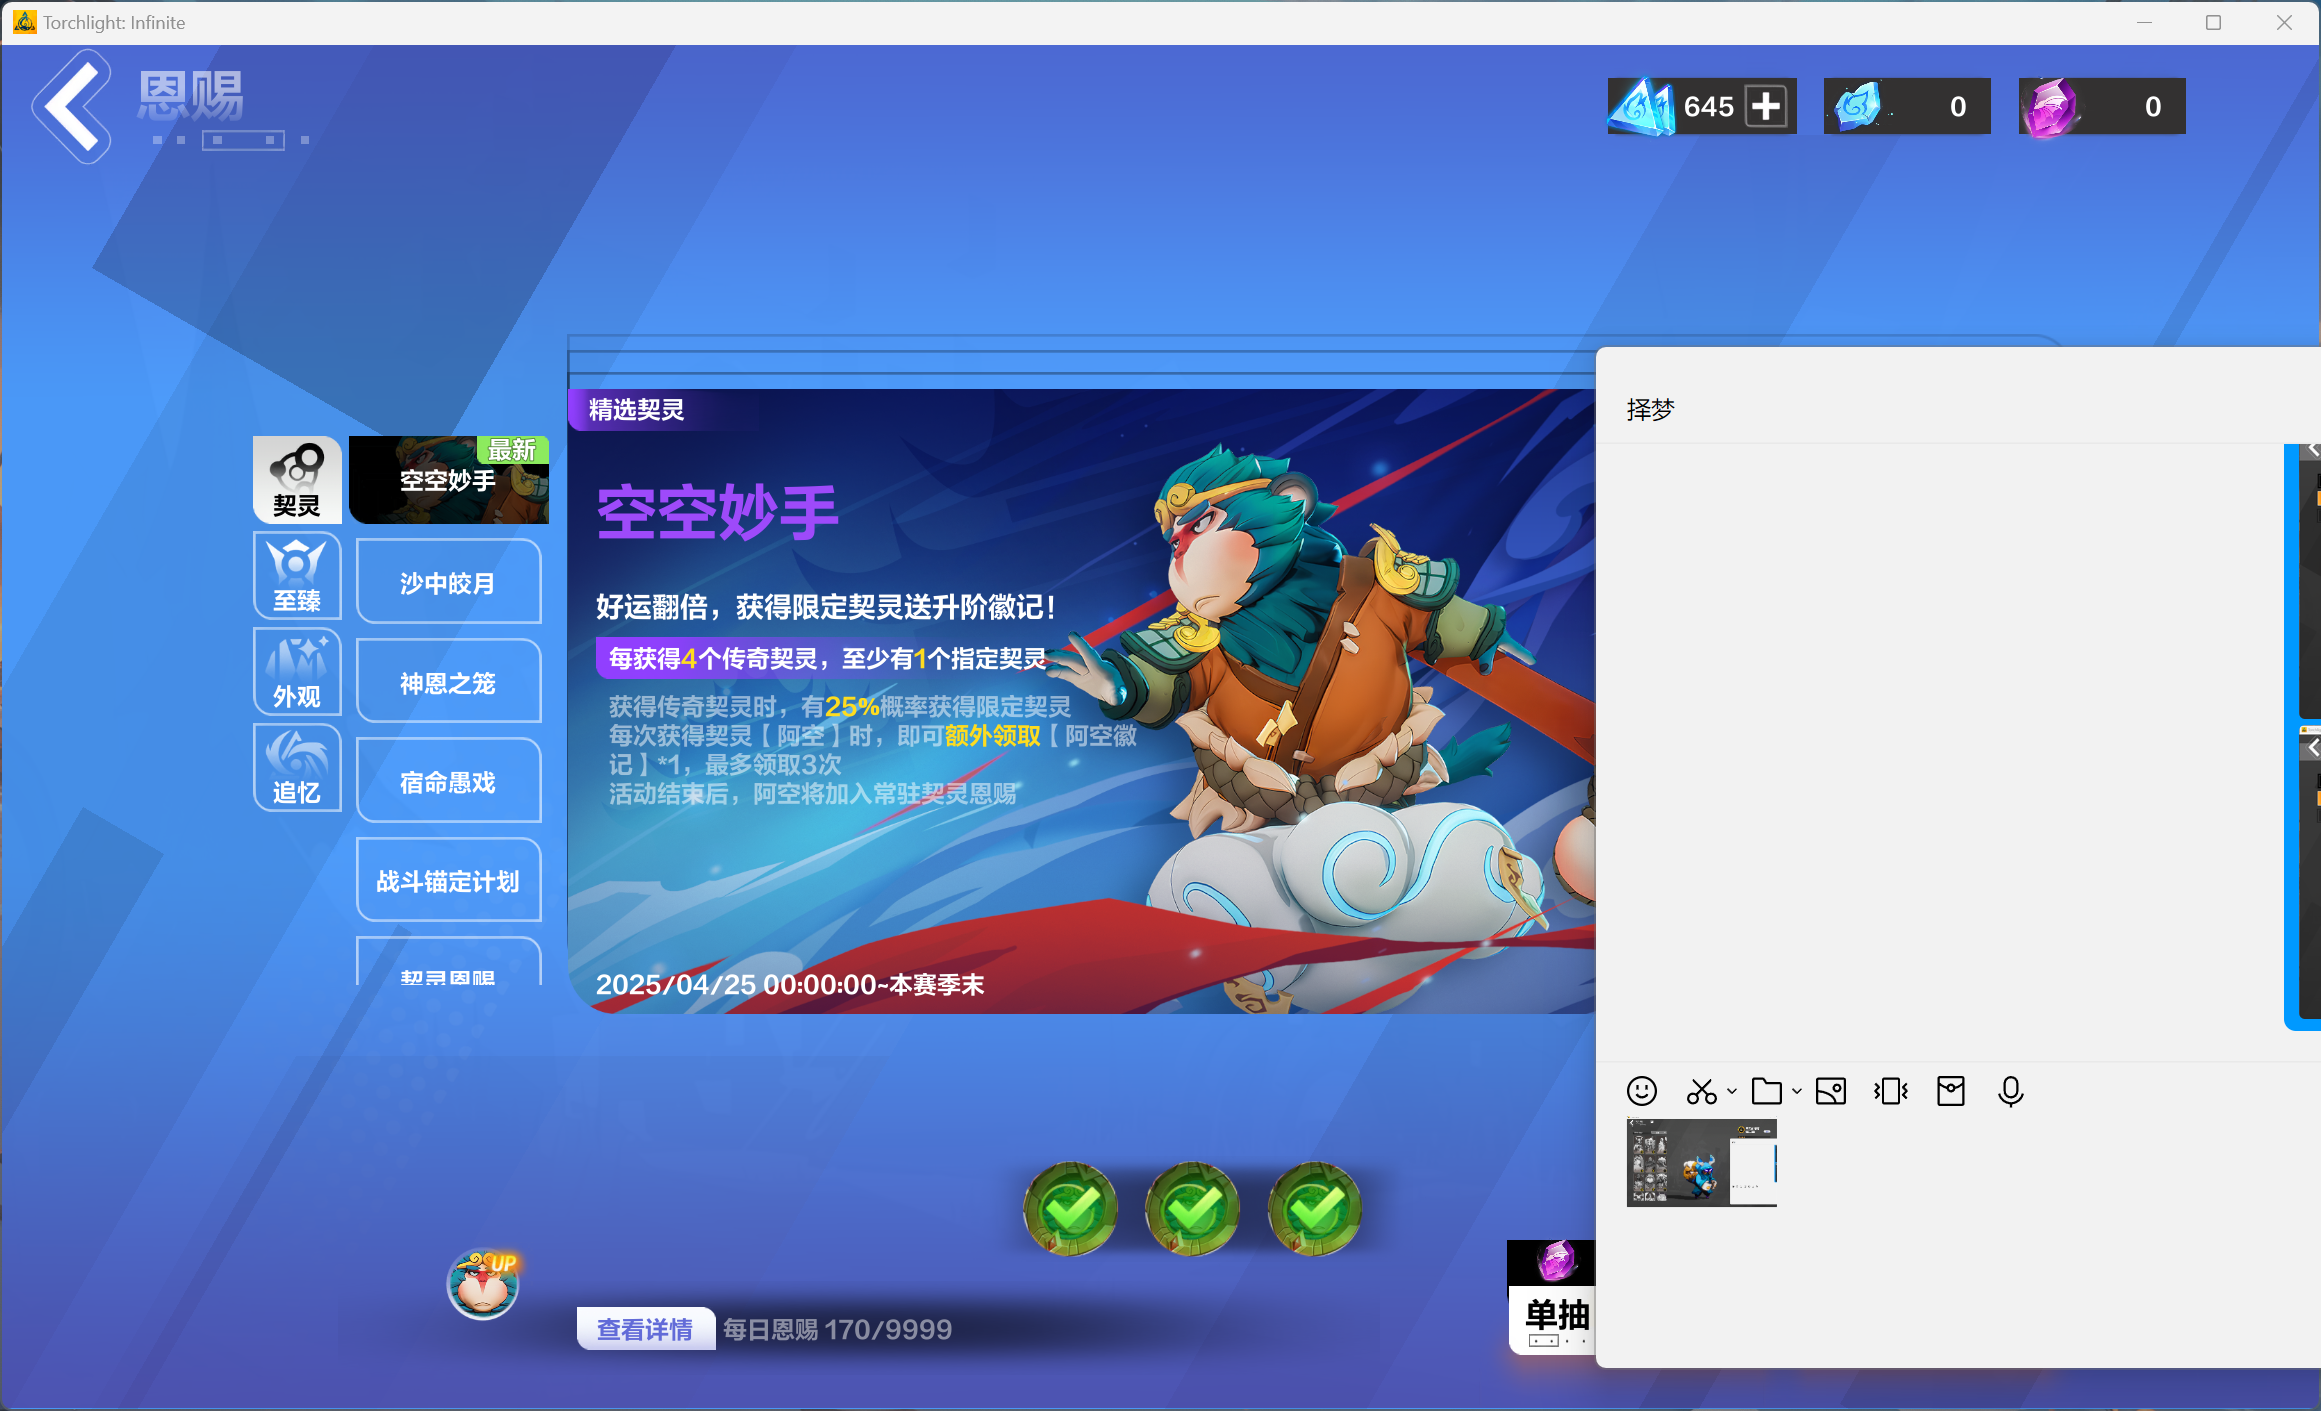2321x1411 pixels.
Task: Open the 追忆 category tab
Action: point(297,767)
